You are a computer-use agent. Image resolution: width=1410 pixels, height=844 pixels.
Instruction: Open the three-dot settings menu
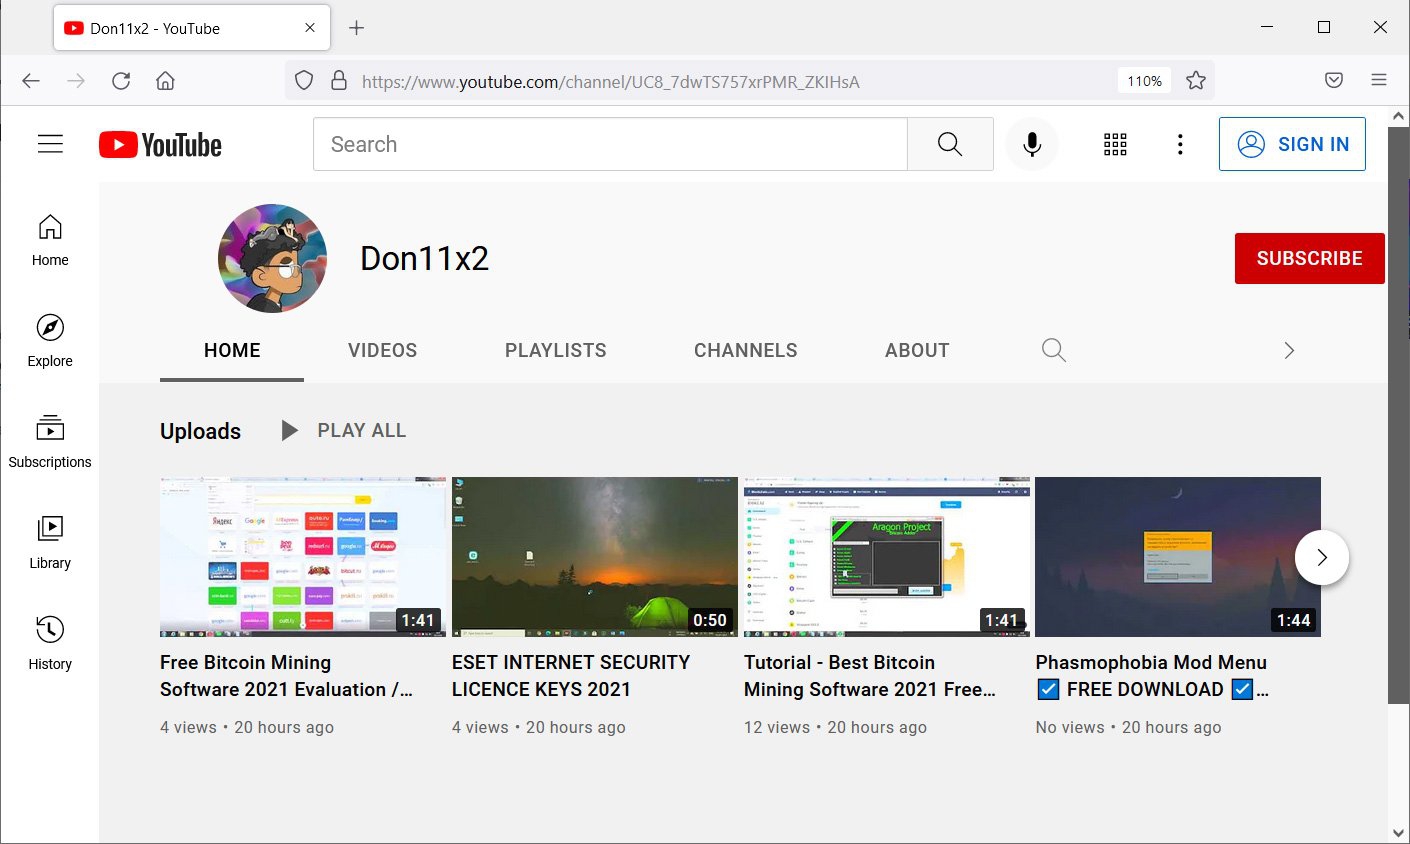tap(1180, 144)
